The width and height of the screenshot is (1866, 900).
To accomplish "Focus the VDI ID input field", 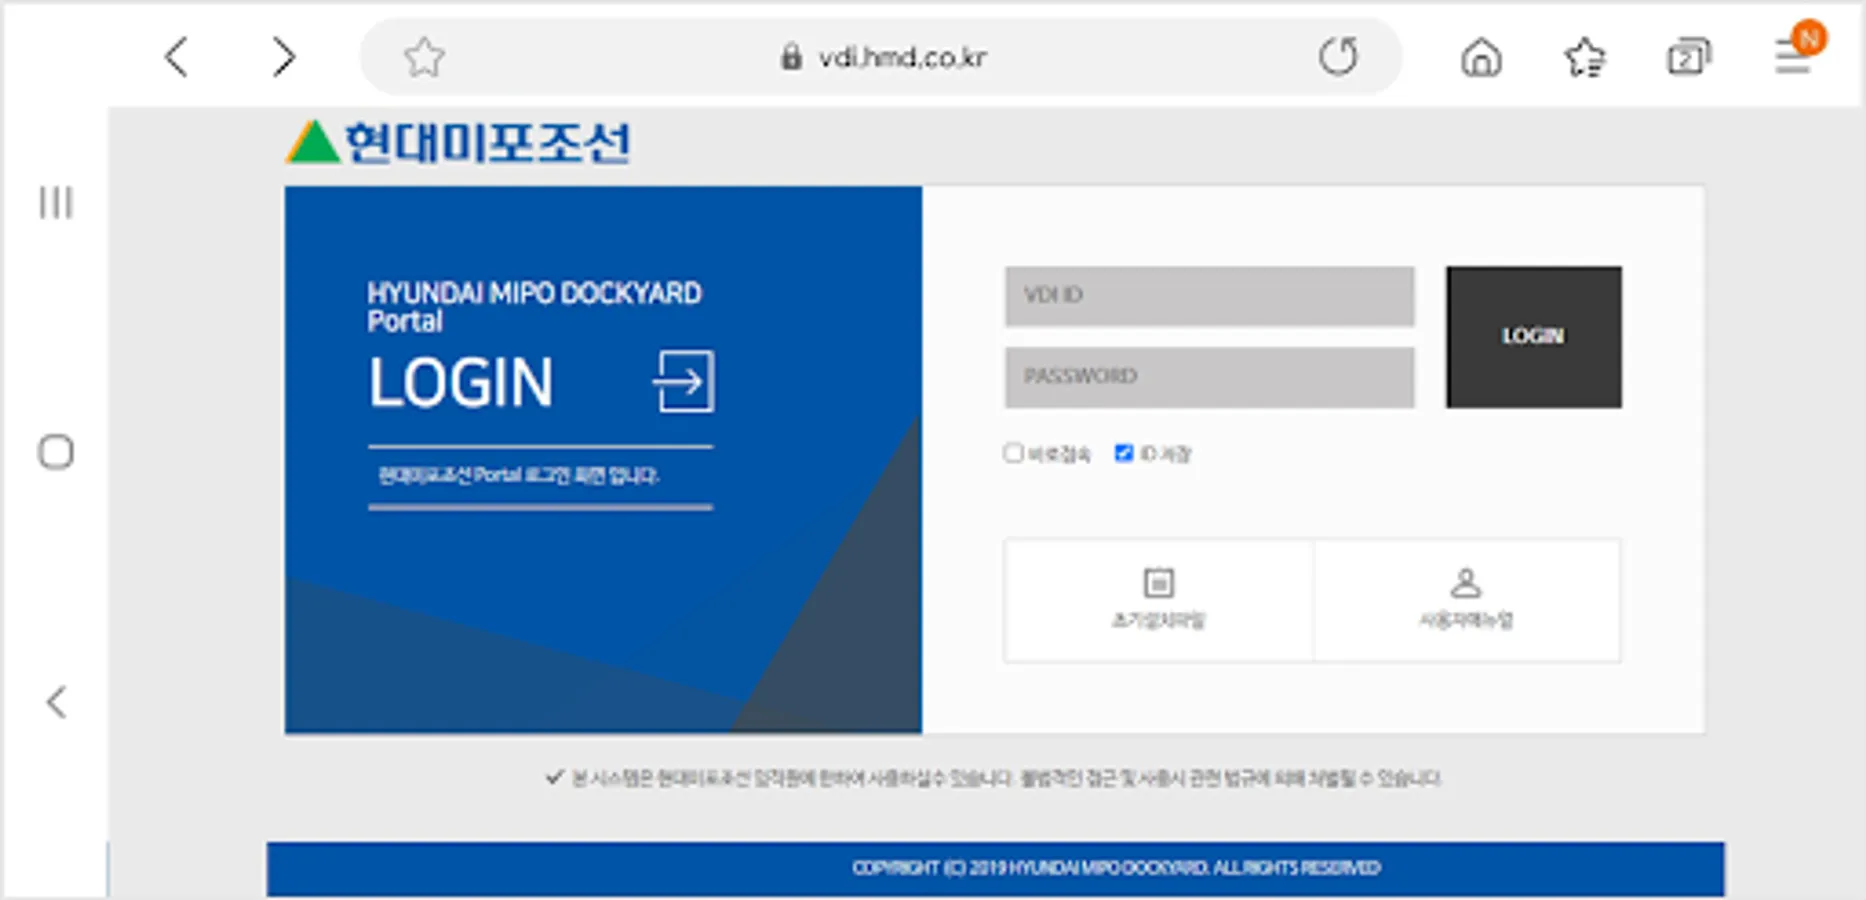I will tap(1210, 296).
